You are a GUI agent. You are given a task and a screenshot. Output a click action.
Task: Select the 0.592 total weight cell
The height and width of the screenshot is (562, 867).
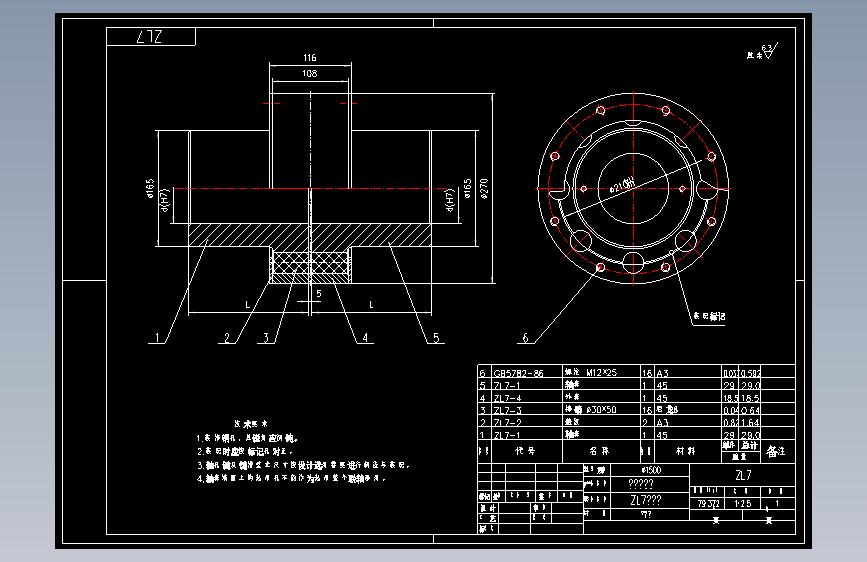click(750, 373)
